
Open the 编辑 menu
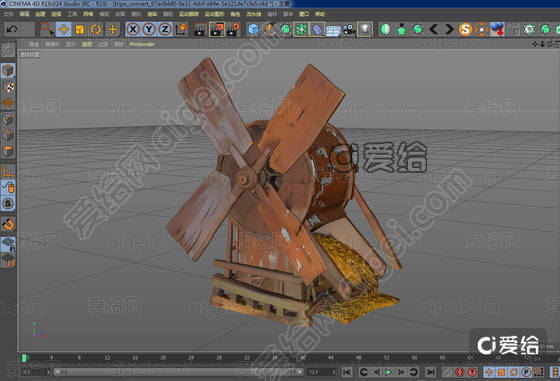[24, 14]
